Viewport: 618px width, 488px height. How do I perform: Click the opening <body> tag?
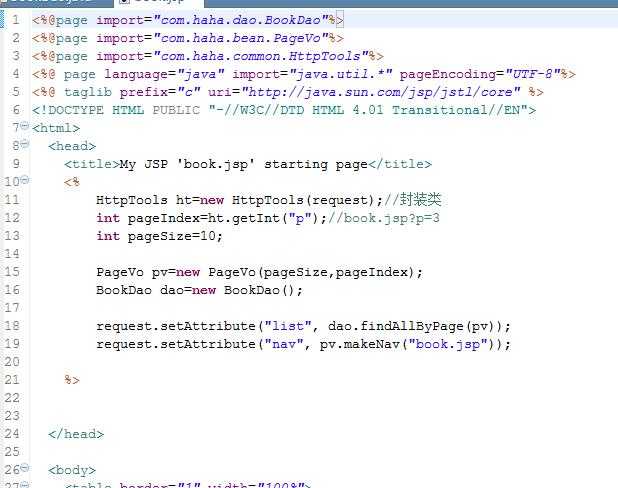pyautogui.click(x=72, y=470)
